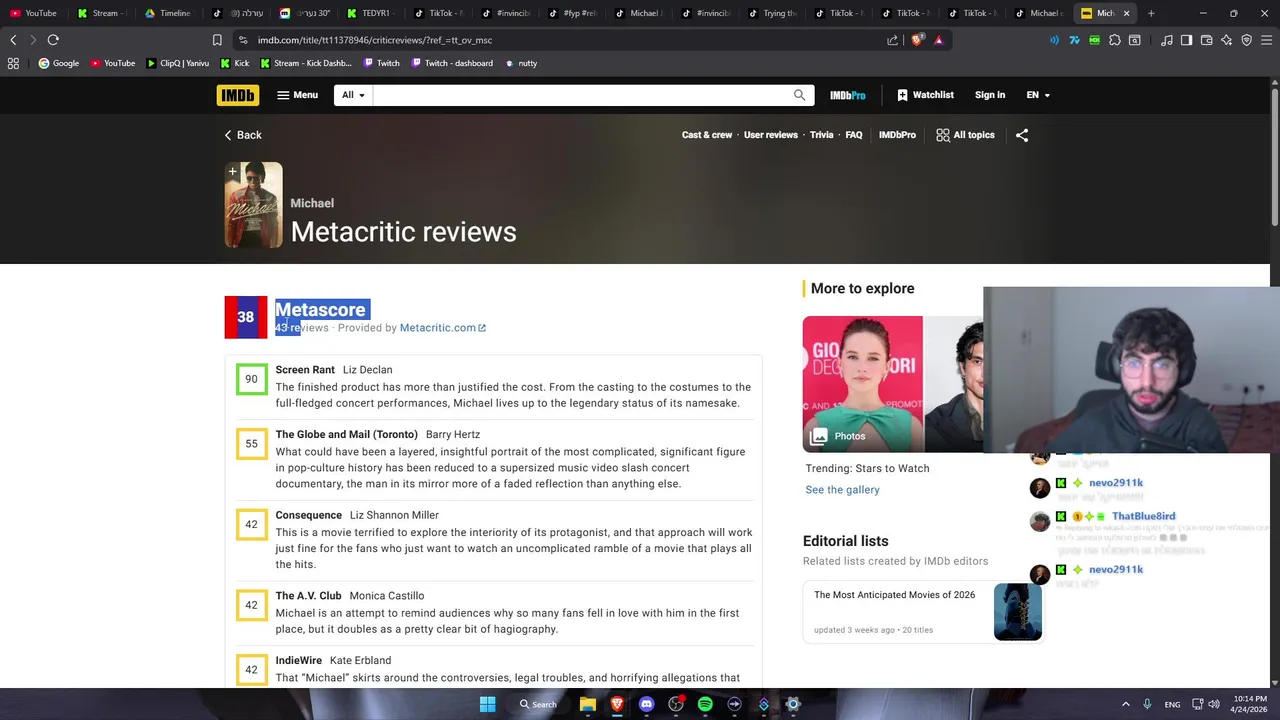This screenshot has height=720, width=1280.
Task: Add Michael to watchlist via poster plus
Action: coord(233,172)
